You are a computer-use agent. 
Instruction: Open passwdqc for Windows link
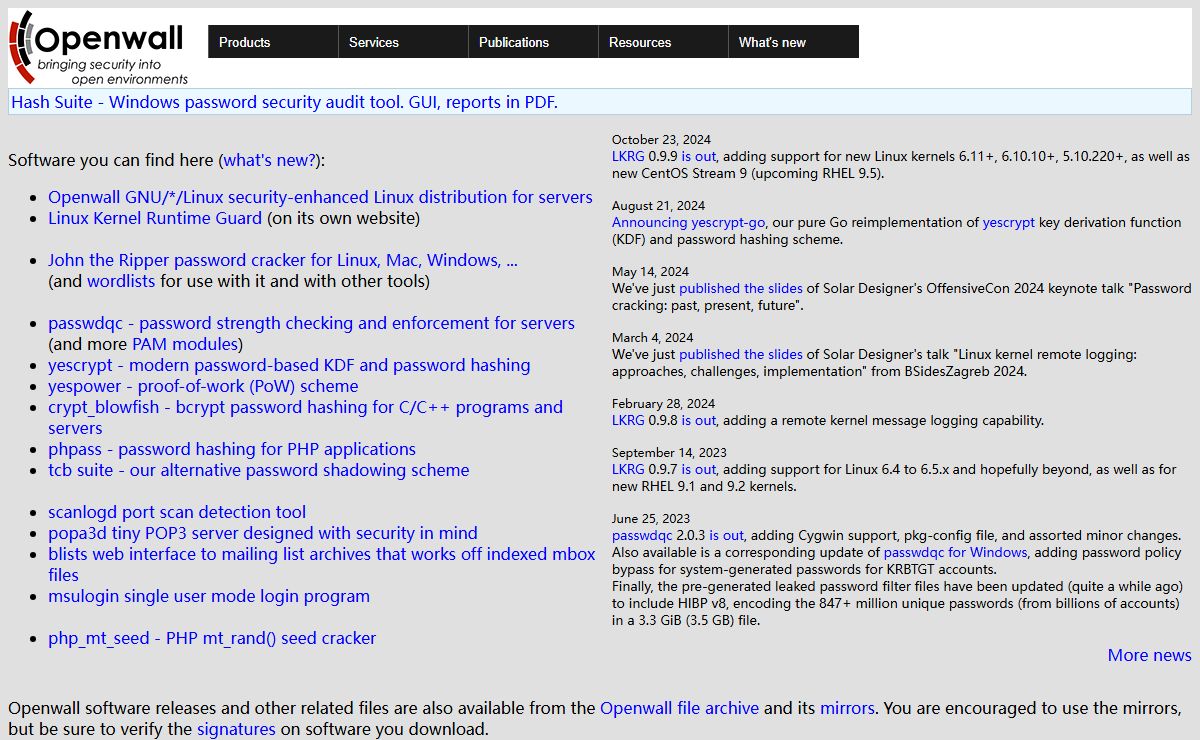[956, 552]
